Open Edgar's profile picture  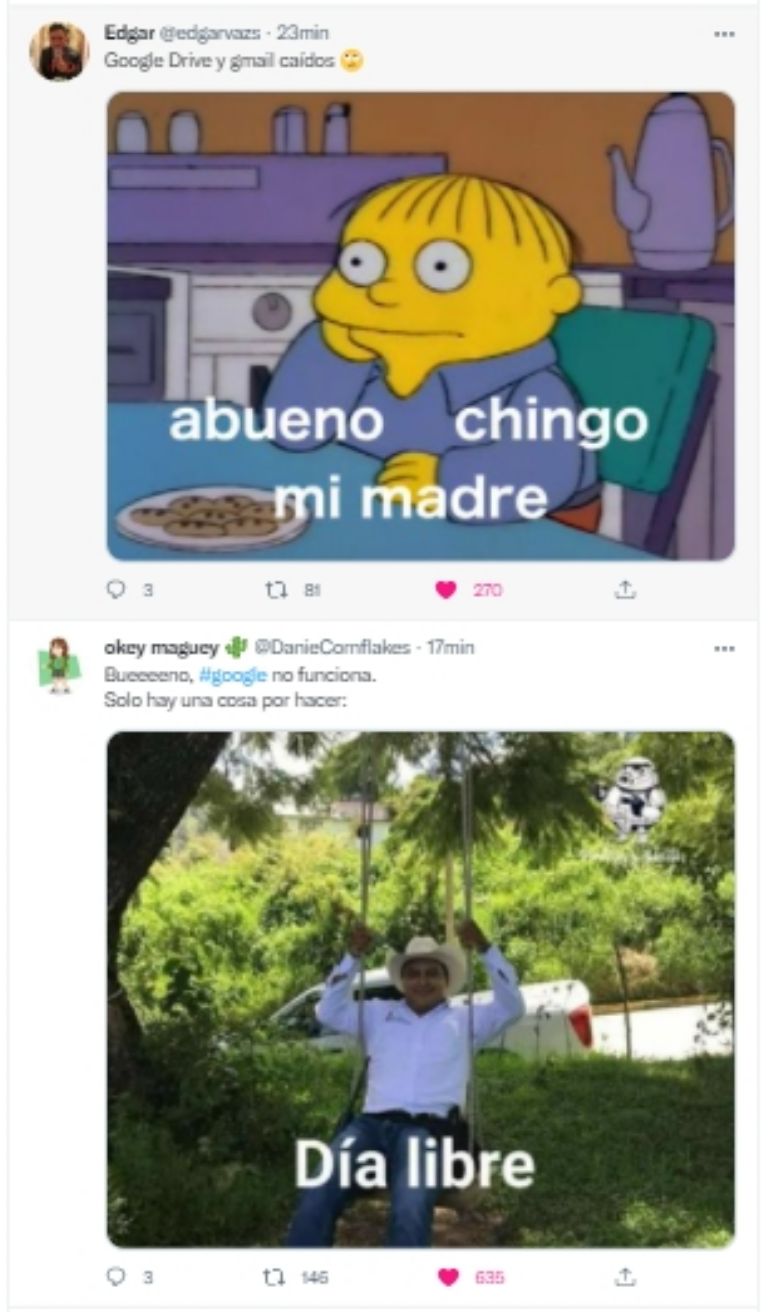pyautogui.click(x=59, y=51)
